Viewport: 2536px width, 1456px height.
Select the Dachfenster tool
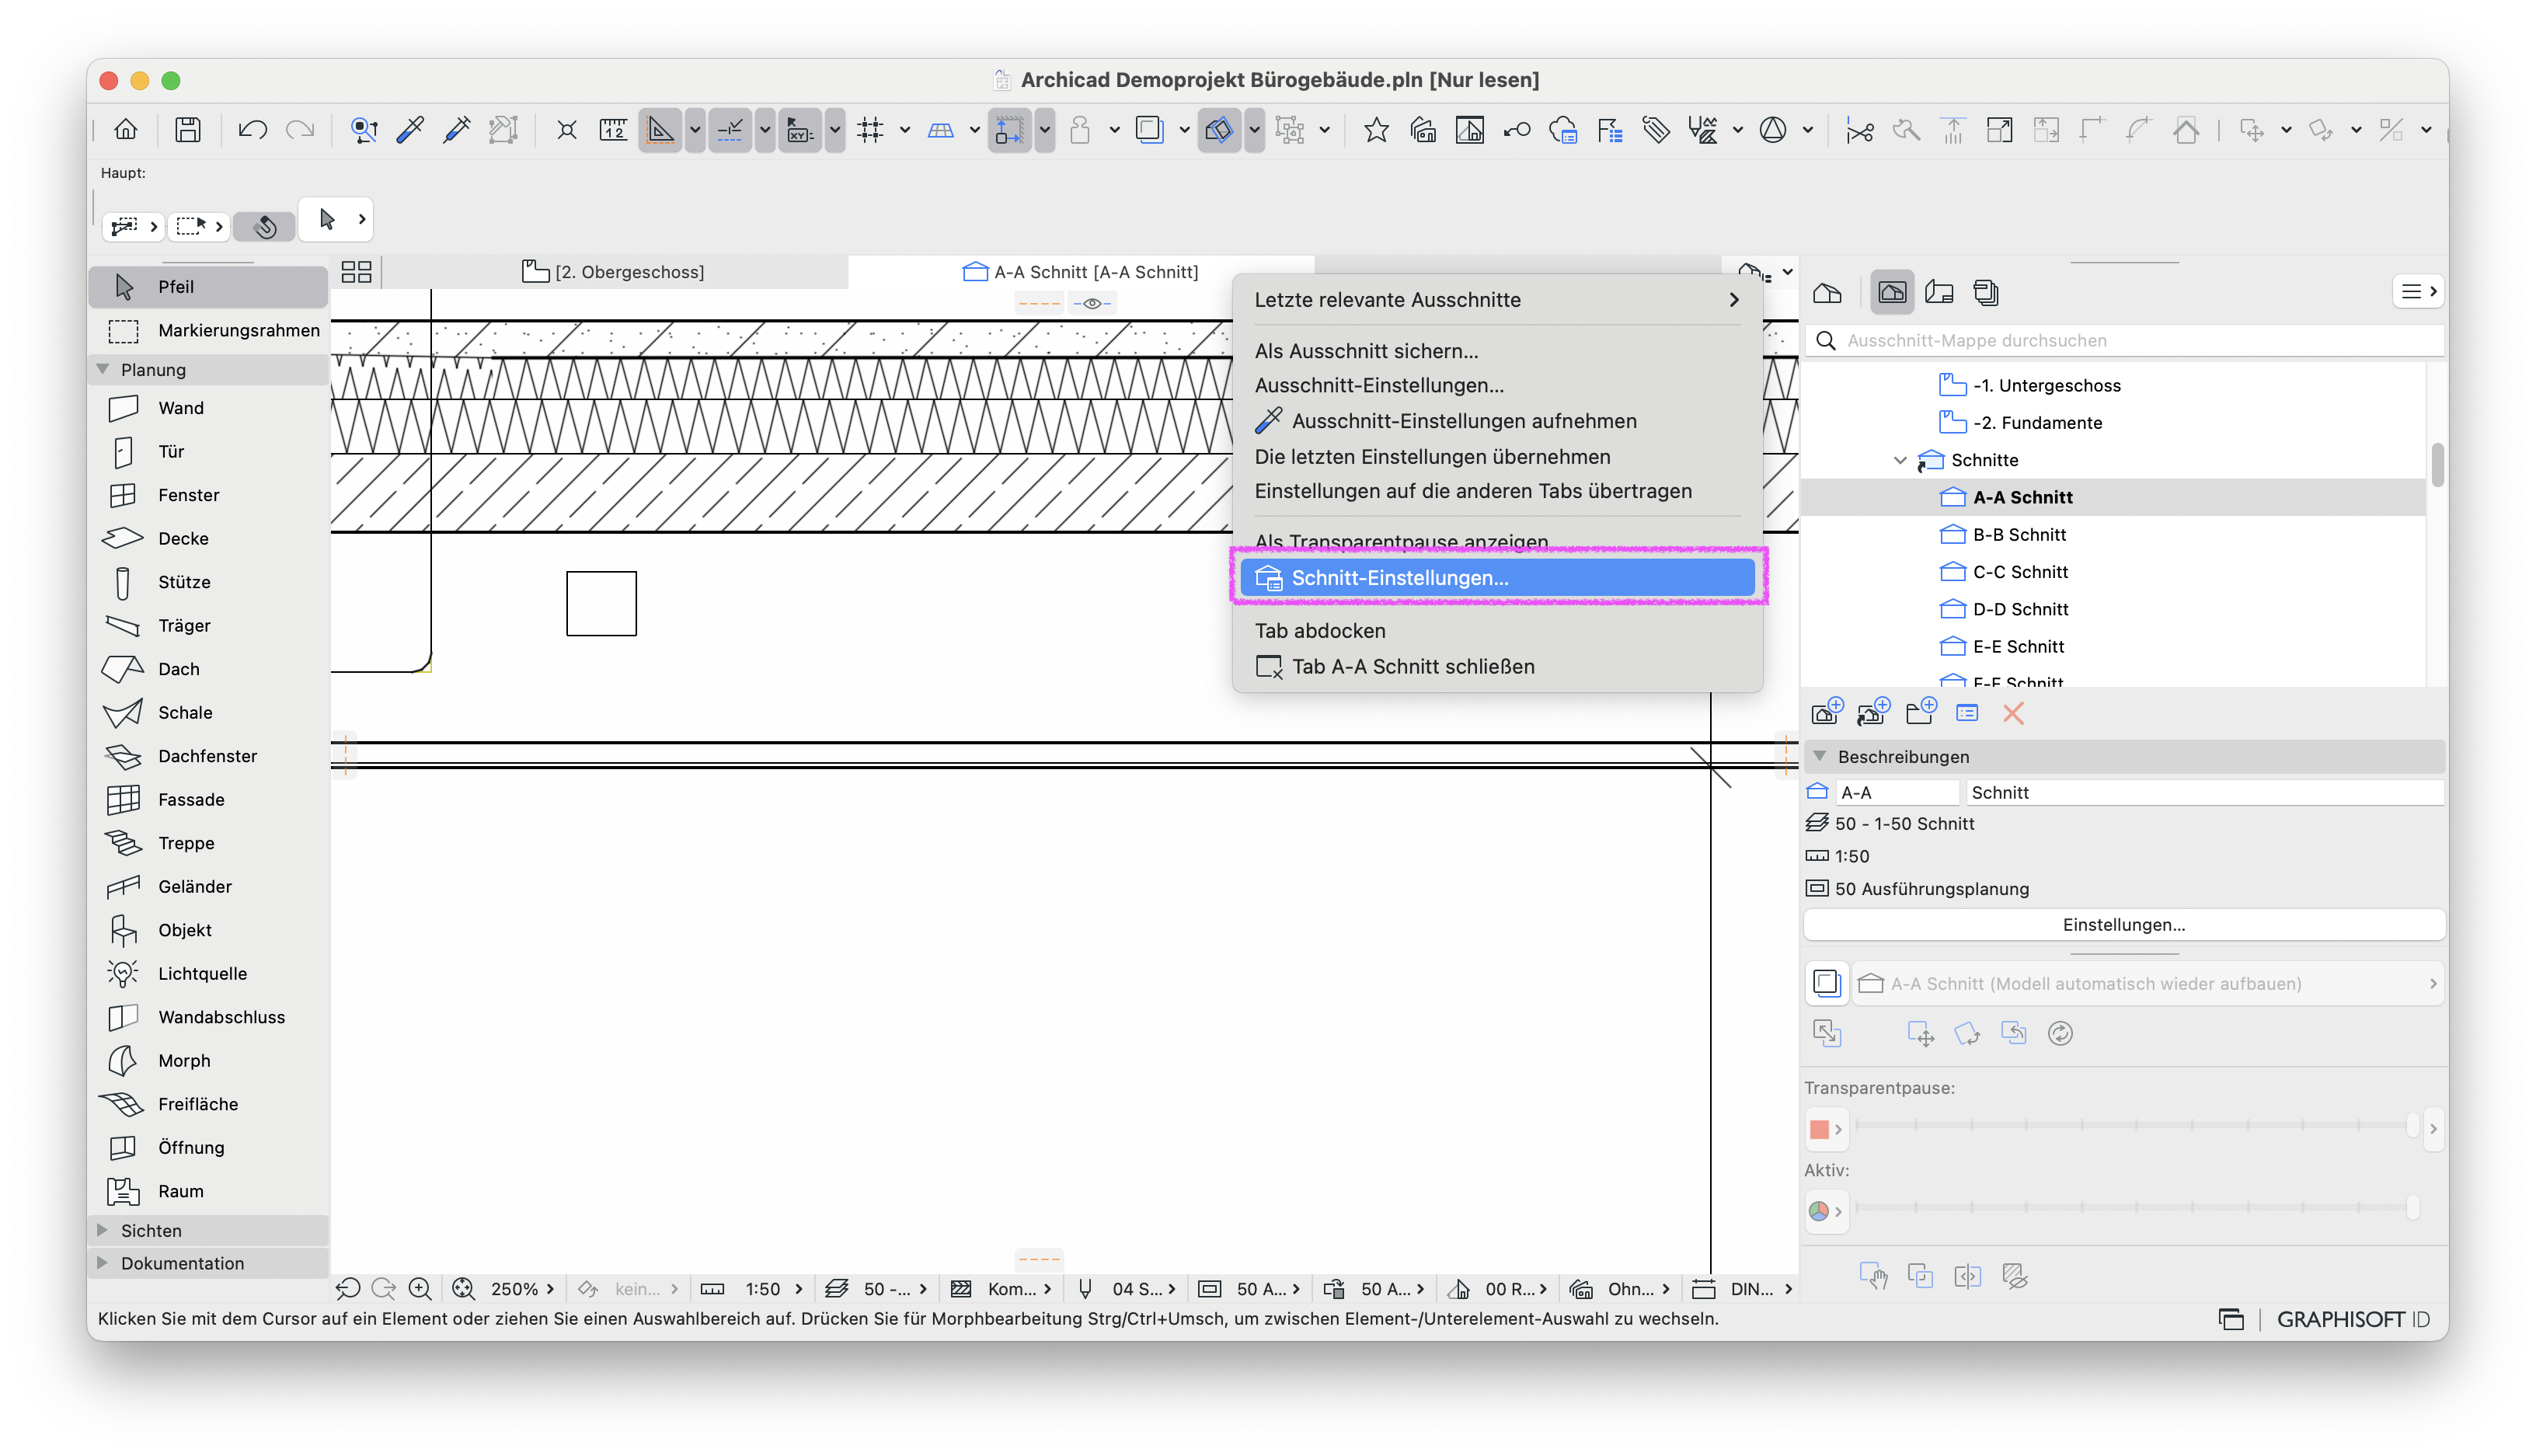coord(208,756)
